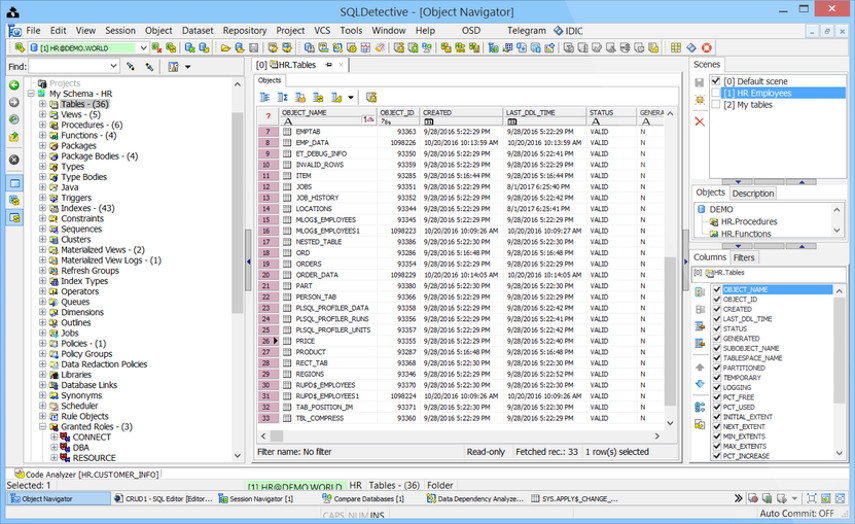Expand the Indexes - (43) tree node
The image size is (855, 524).
(43, 208)
